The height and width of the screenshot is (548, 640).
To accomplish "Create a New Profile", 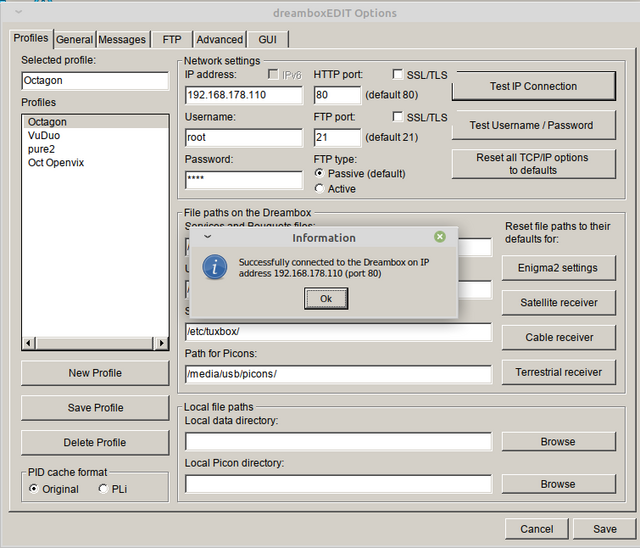I will (95, 373).
